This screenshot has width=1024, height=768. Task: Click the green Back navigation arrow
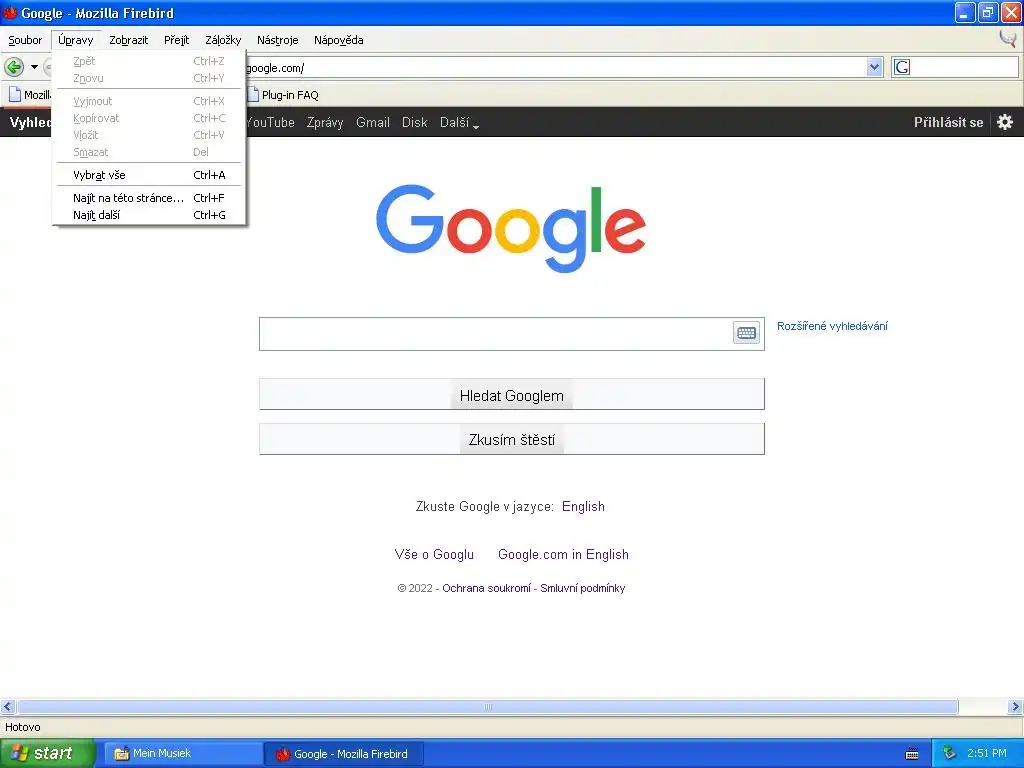coord(14,67)
